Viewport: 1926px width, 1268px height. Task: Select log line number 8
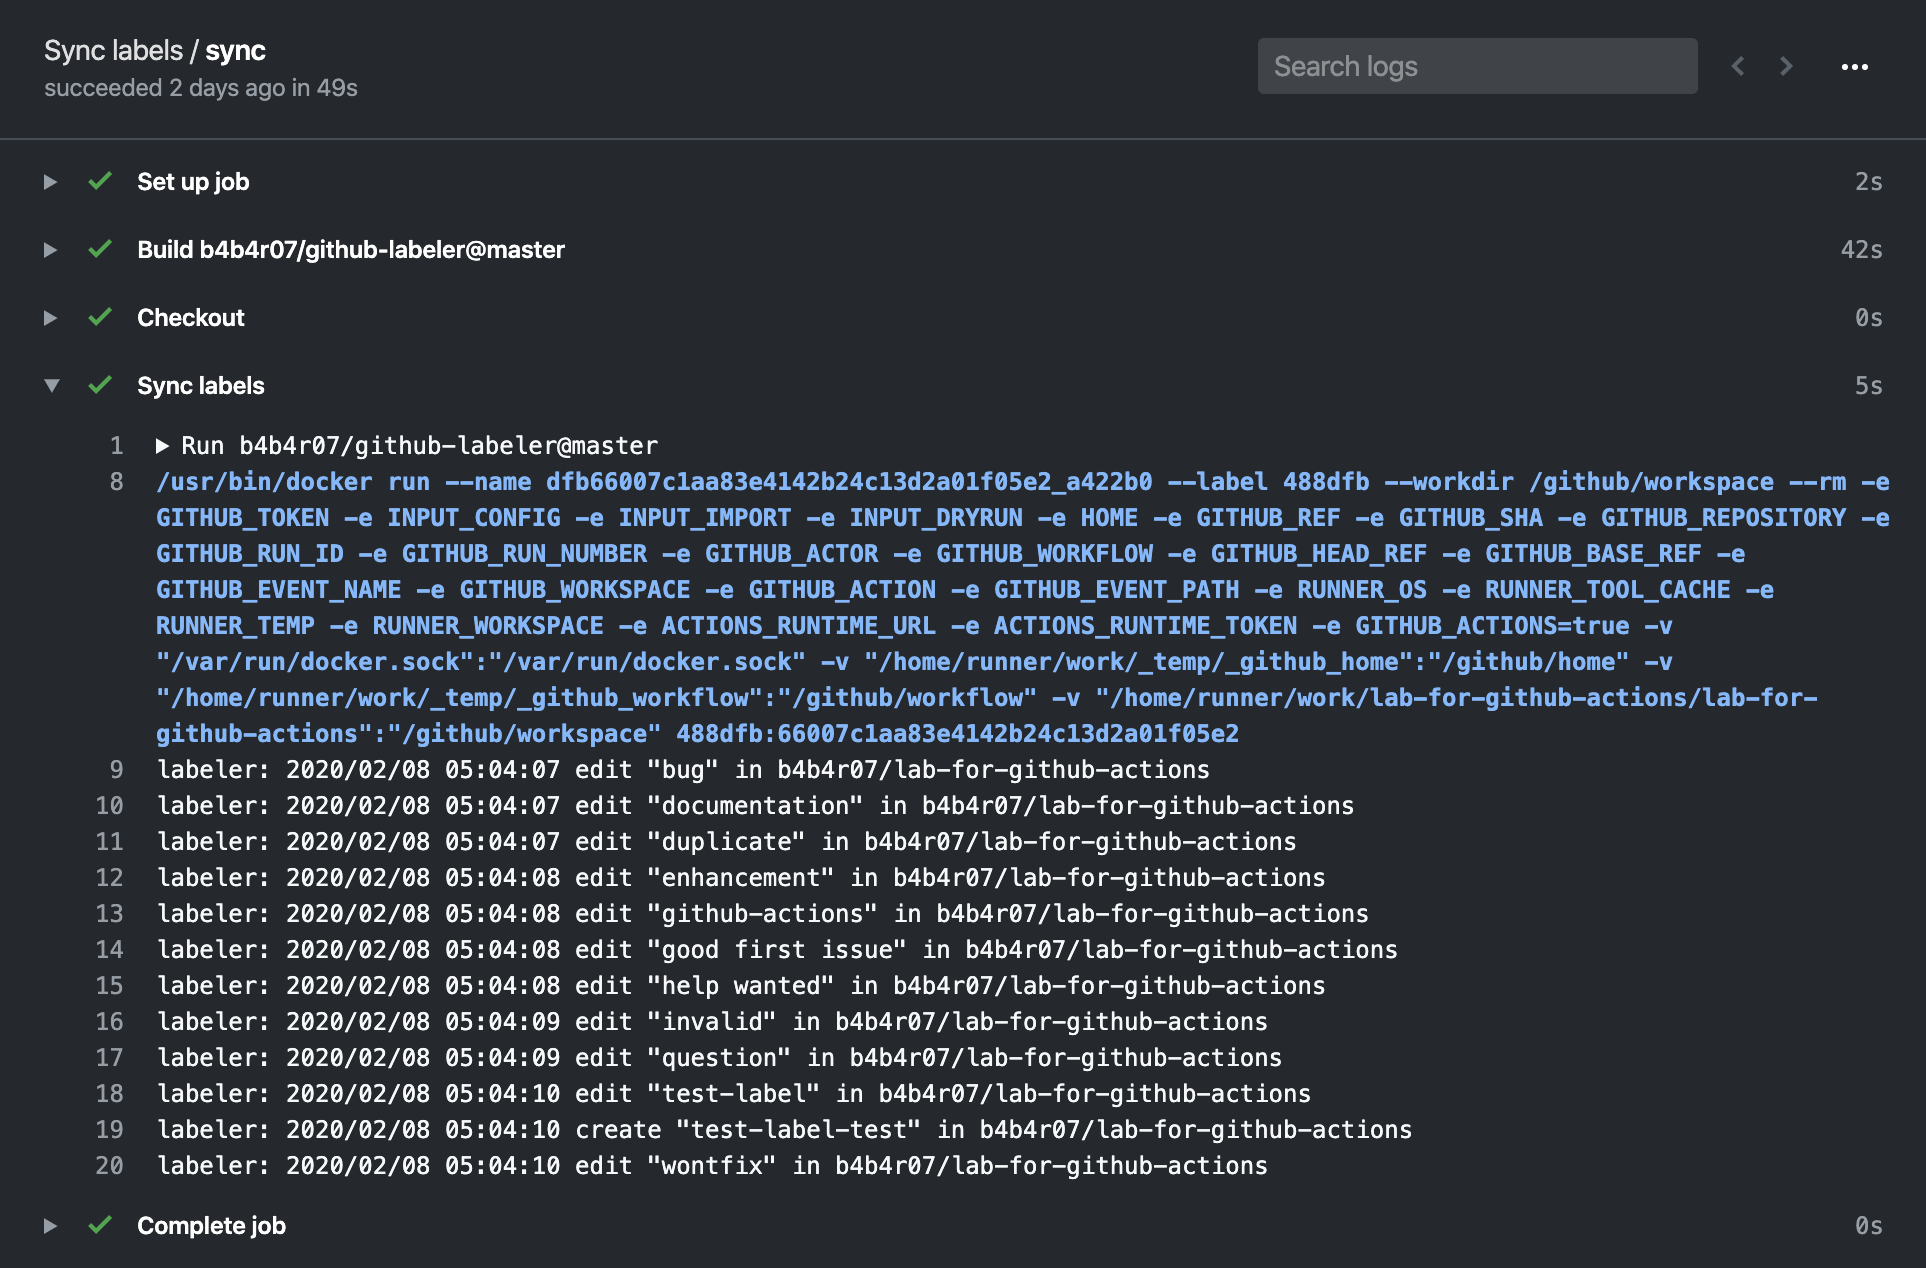pos(117,482)
